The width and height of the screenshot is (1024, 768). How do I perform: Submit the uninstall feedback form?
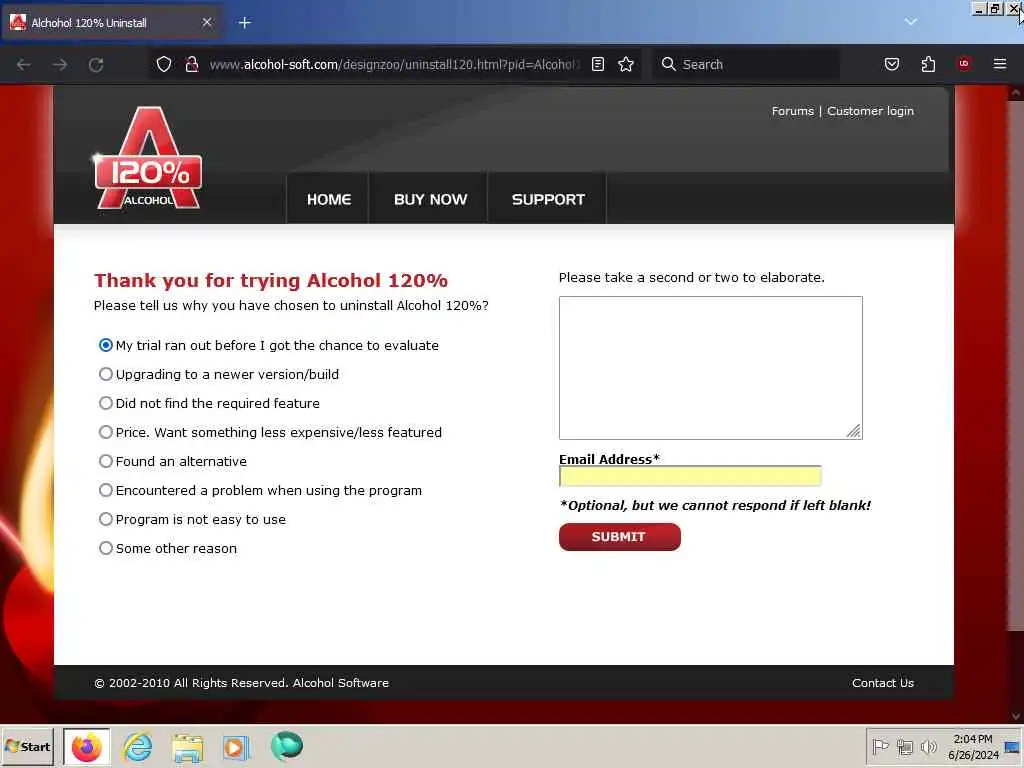[619, 537]
